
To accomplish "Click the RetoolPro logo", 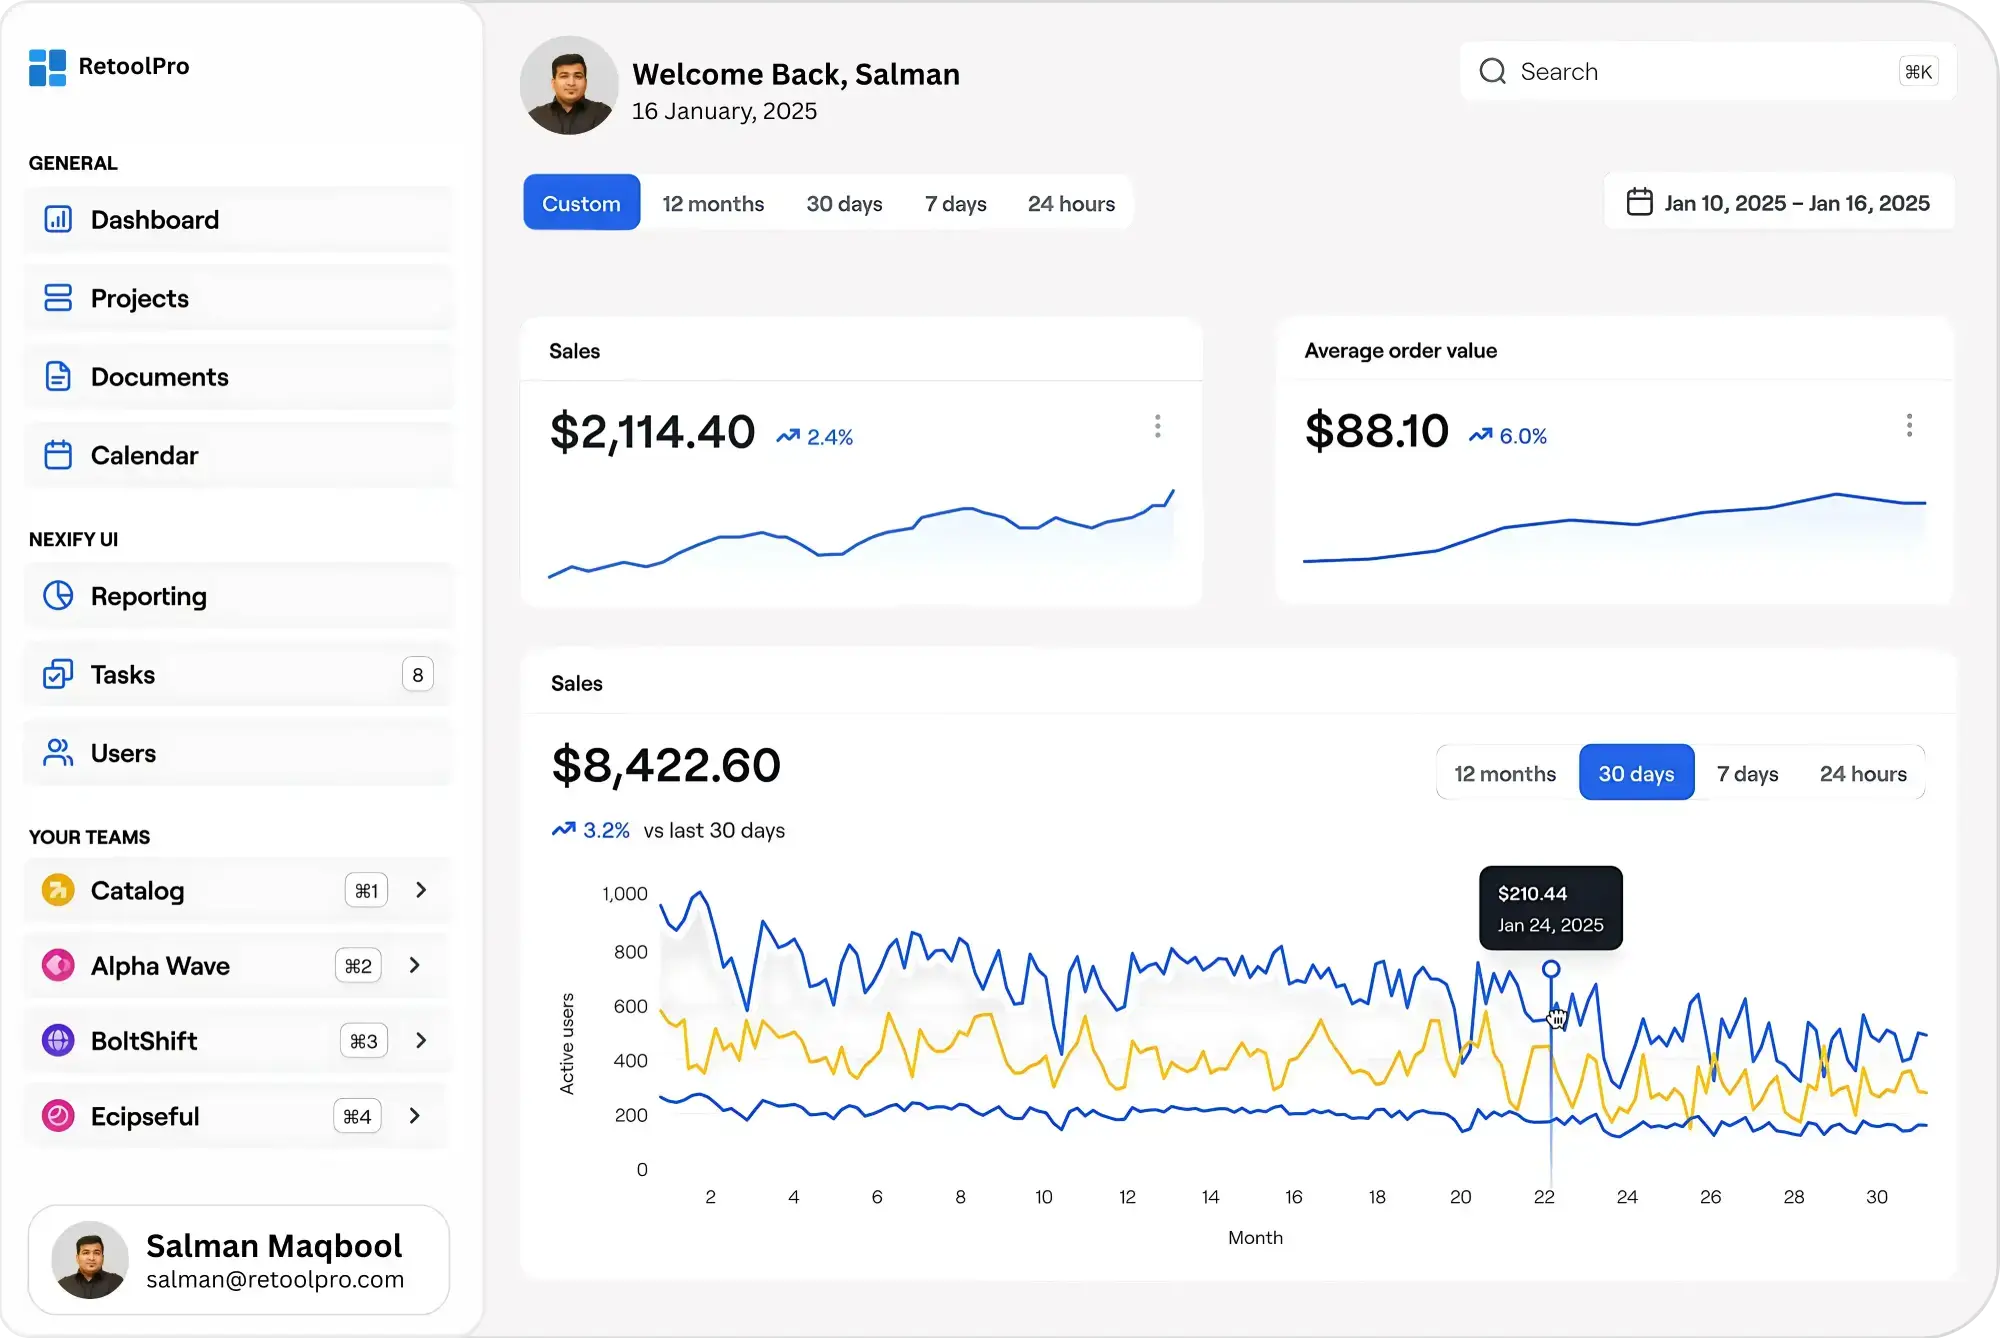I will (109, 66).
